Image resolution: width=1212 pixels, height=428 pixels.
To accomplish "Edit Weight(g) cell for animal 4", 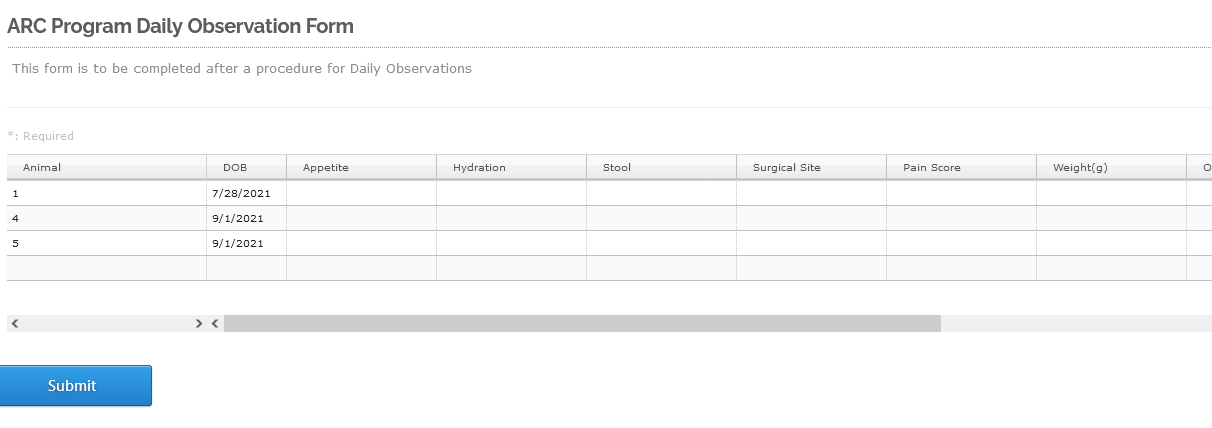I will point(1112,218).
